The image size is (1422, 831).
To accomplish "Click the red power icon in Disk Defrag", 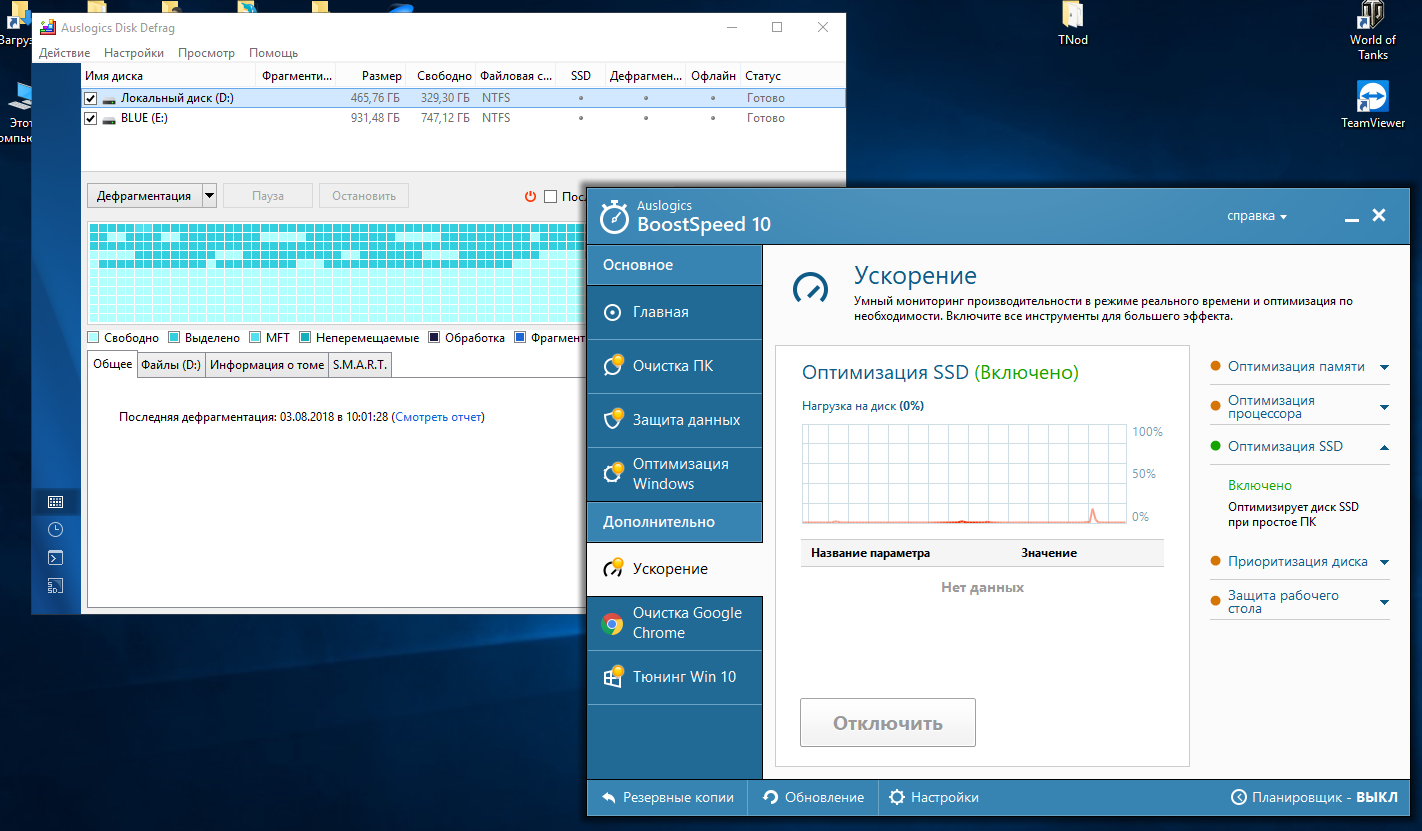I will (530, 196).
